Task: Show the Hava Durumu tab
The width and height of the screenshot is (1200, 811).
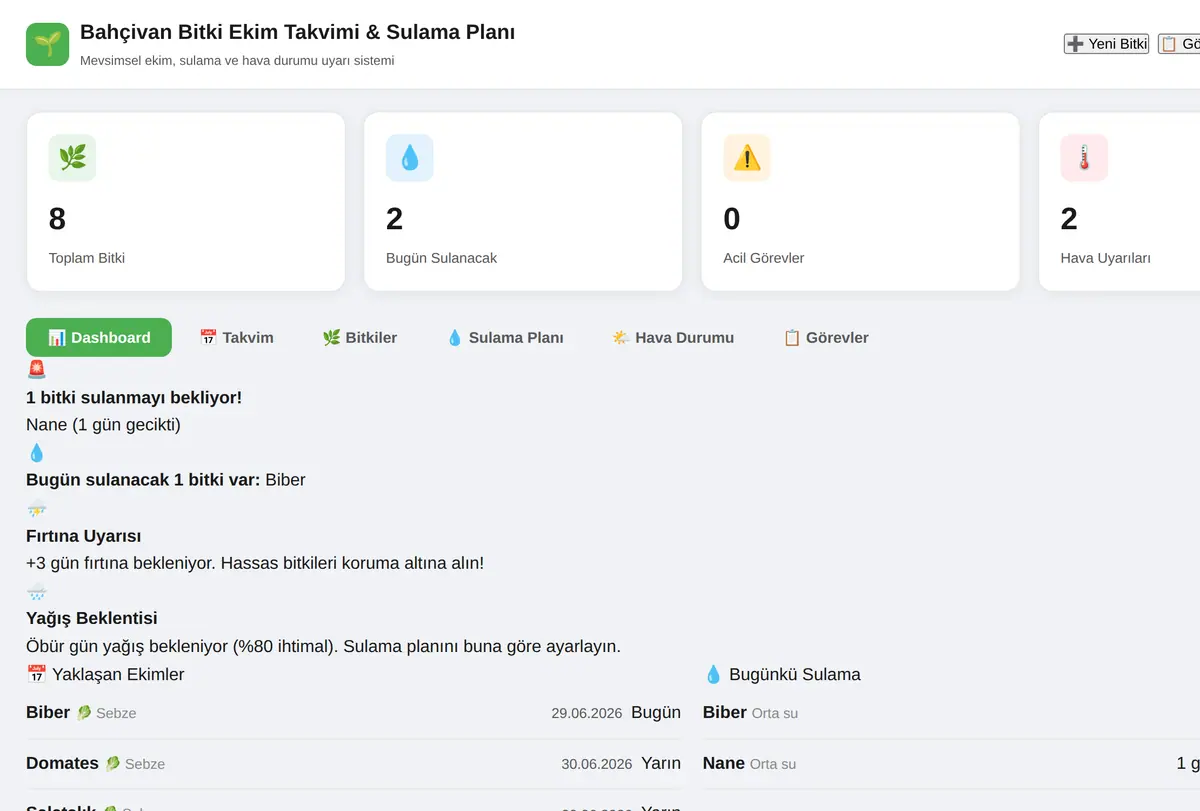Action: point(673,337)
